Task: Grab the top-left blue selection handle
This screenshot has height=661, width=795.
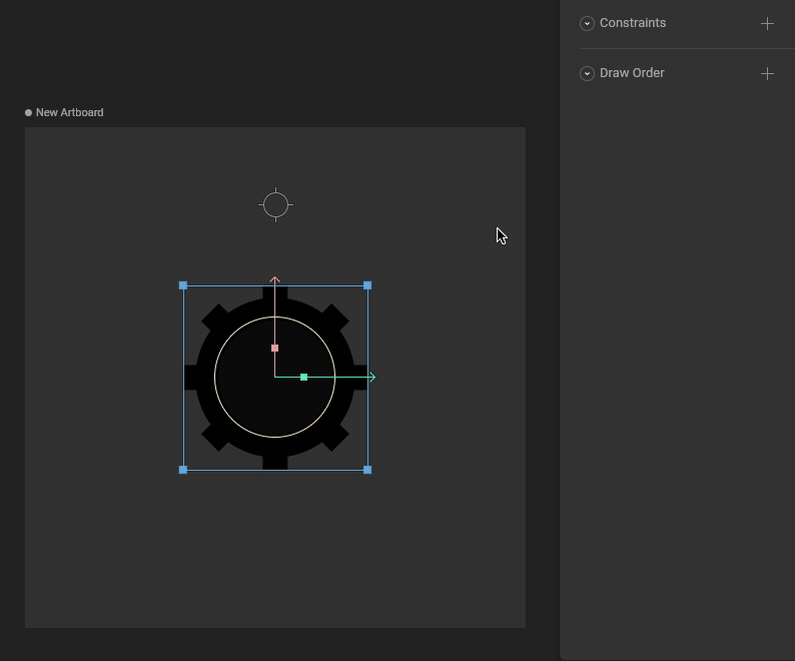Action: [x=183, y=286]
